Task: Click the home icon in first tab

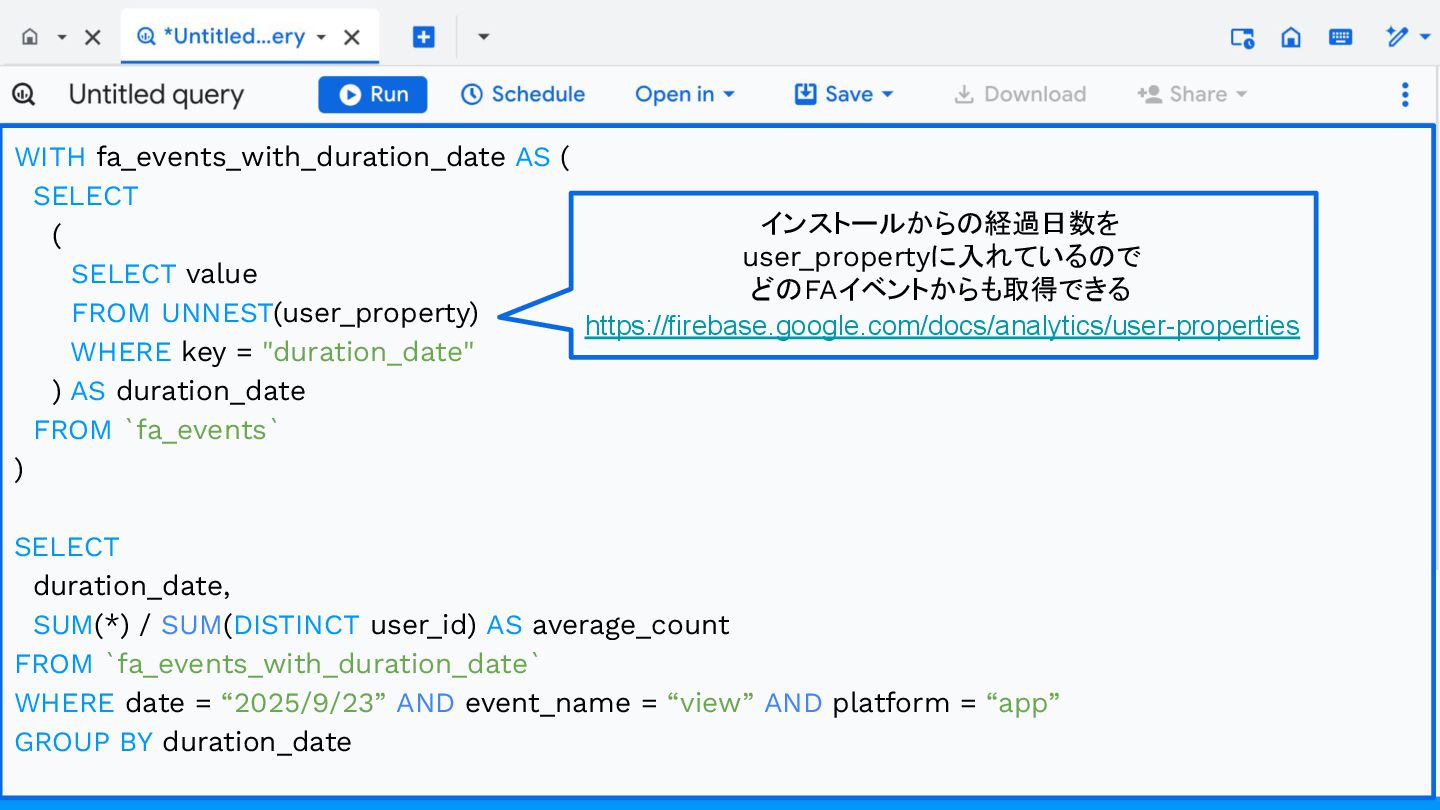Action: [x=30, y=37]
